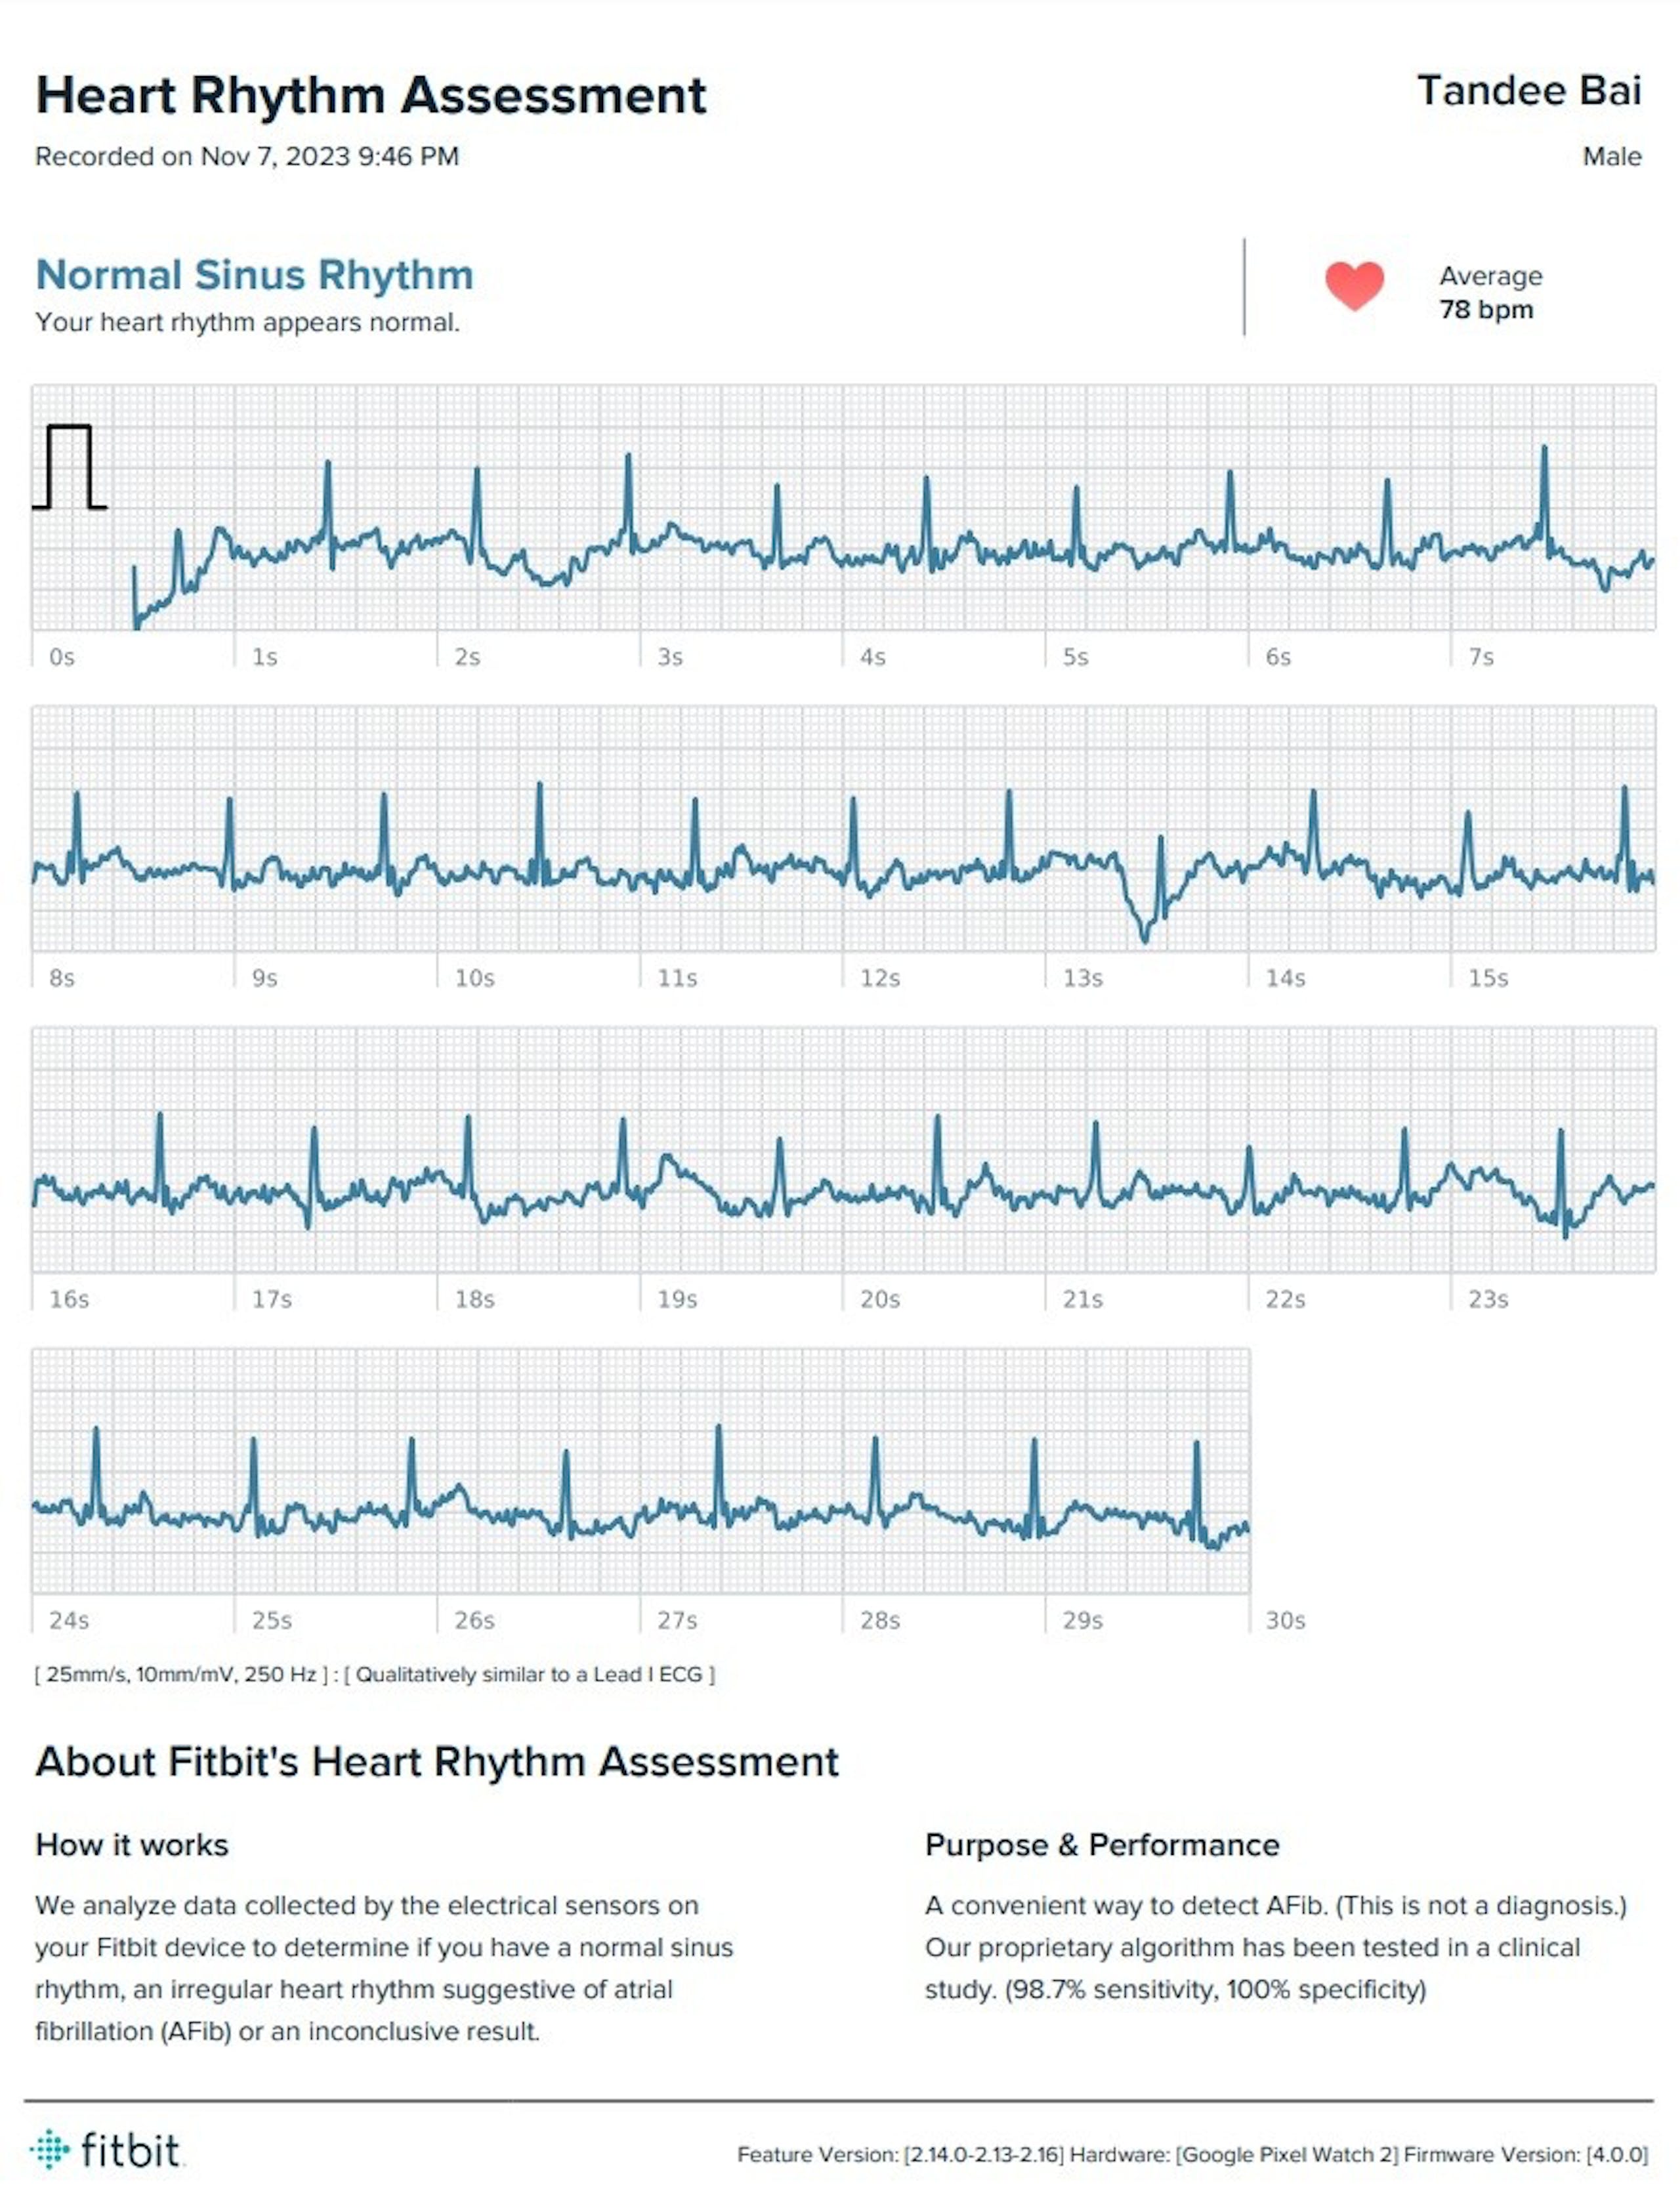Click the 0s timeline marker
This screenshot has width=1680, height=2187.
tap(62, 657)
